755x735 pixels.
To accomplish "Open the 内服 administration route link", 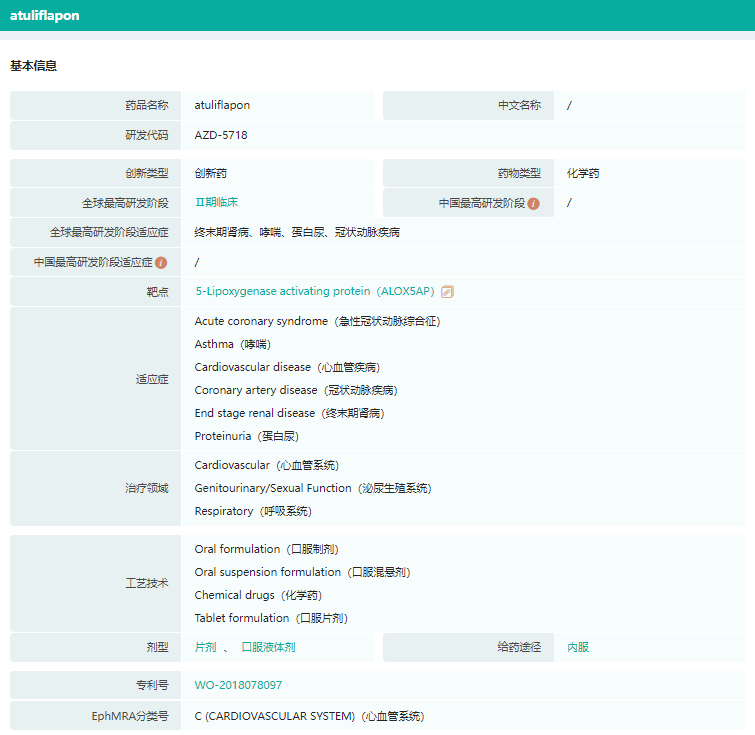I will [578, 647].
